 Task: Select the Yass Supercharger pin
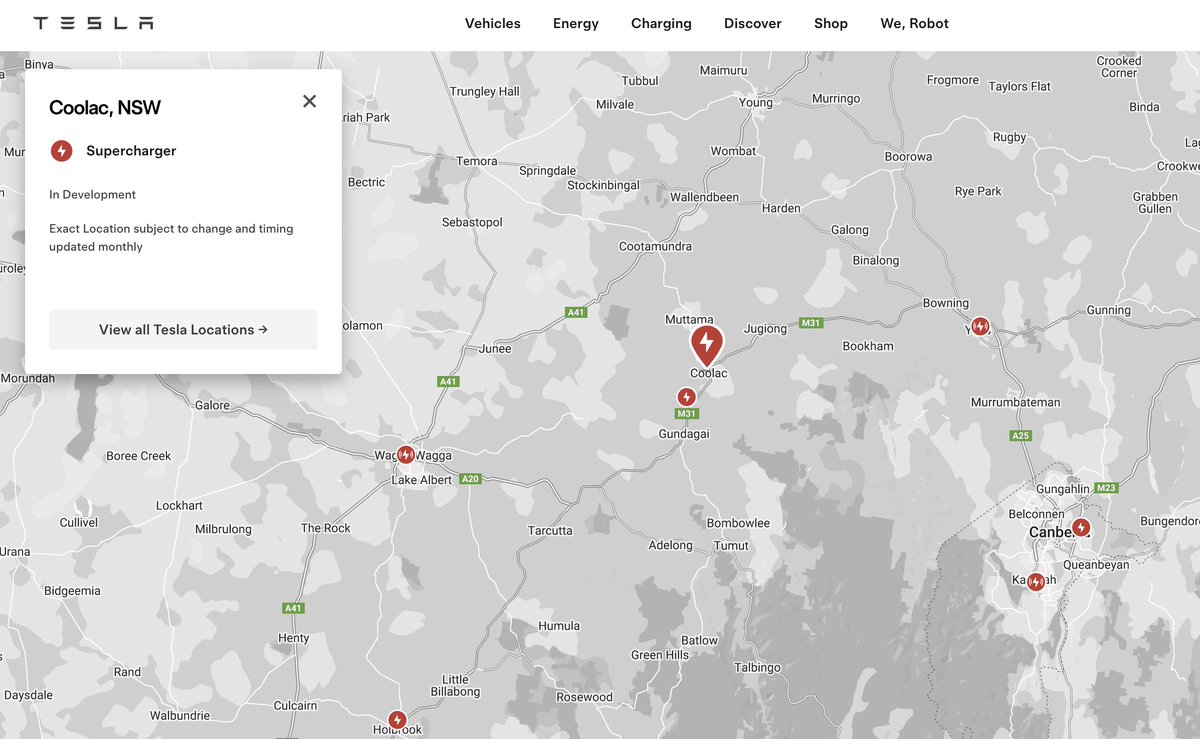point(980,326)
